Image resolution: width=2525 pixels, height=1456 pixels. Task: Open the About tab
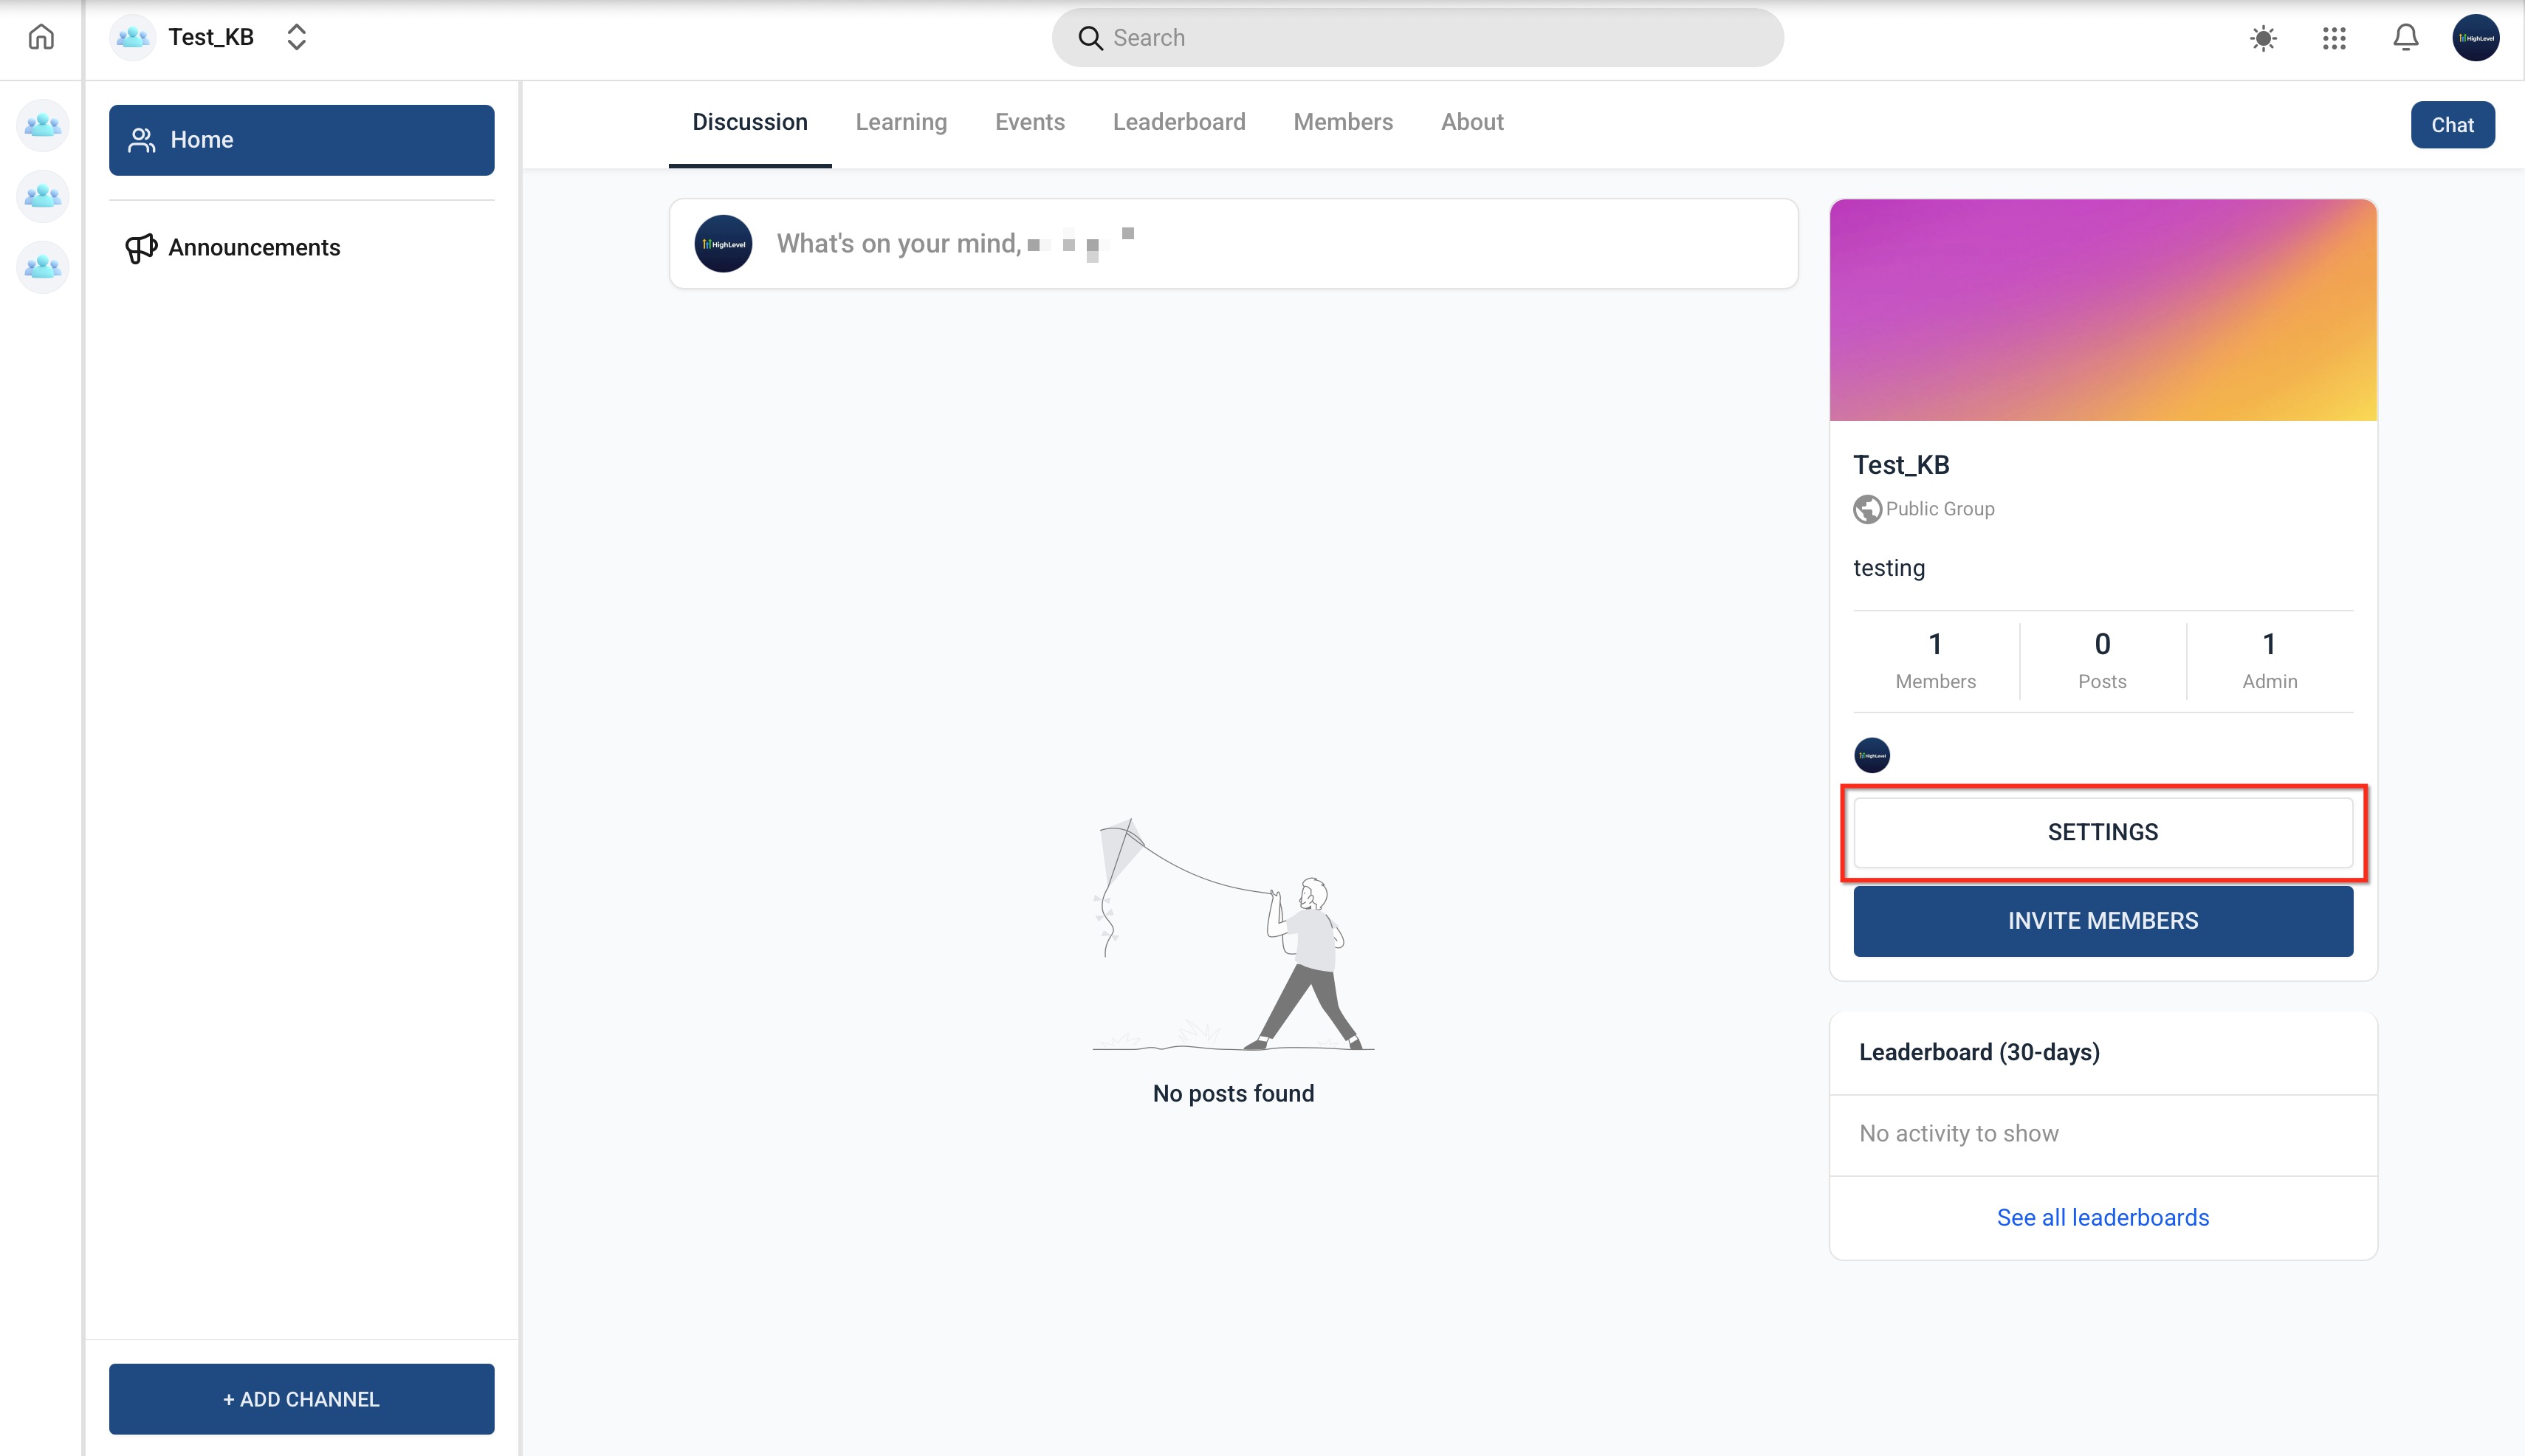(x=1471, y=122)
